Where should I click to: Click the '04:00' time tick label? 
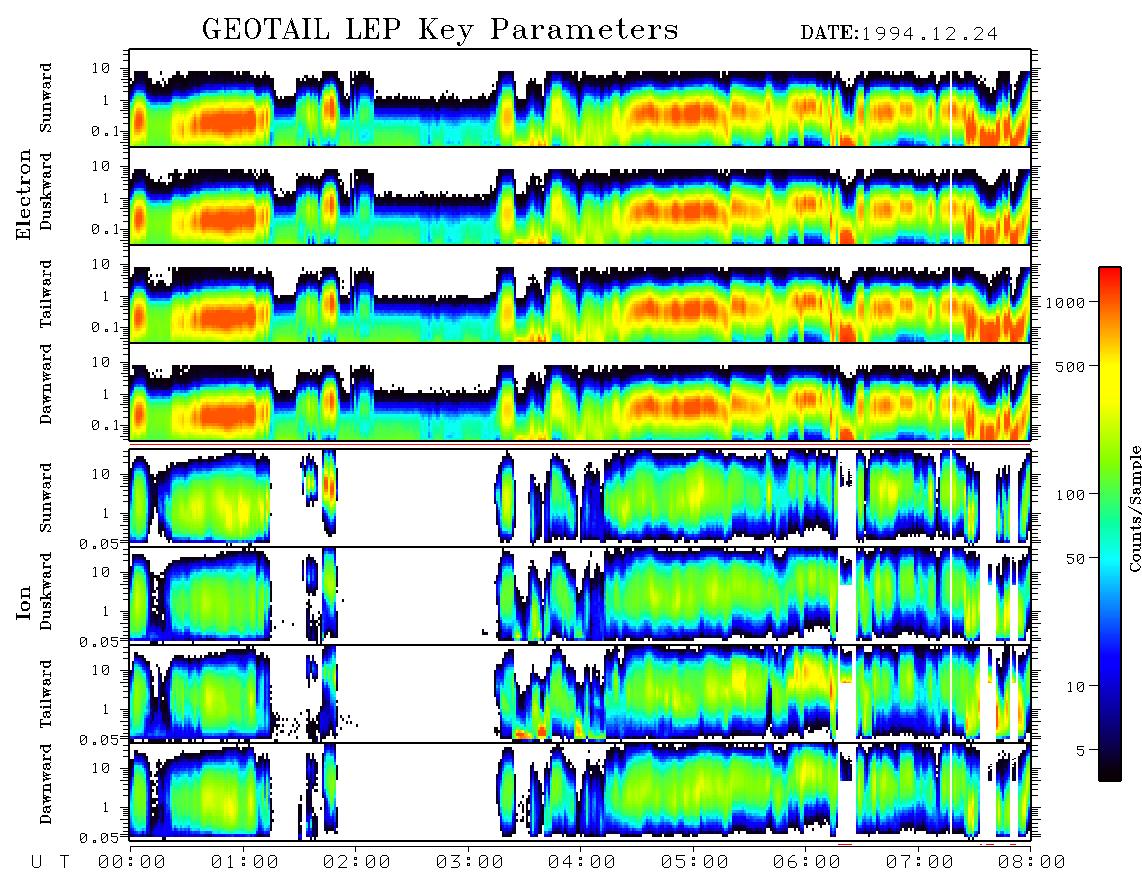pyautogui.click(x=582, y=863)
